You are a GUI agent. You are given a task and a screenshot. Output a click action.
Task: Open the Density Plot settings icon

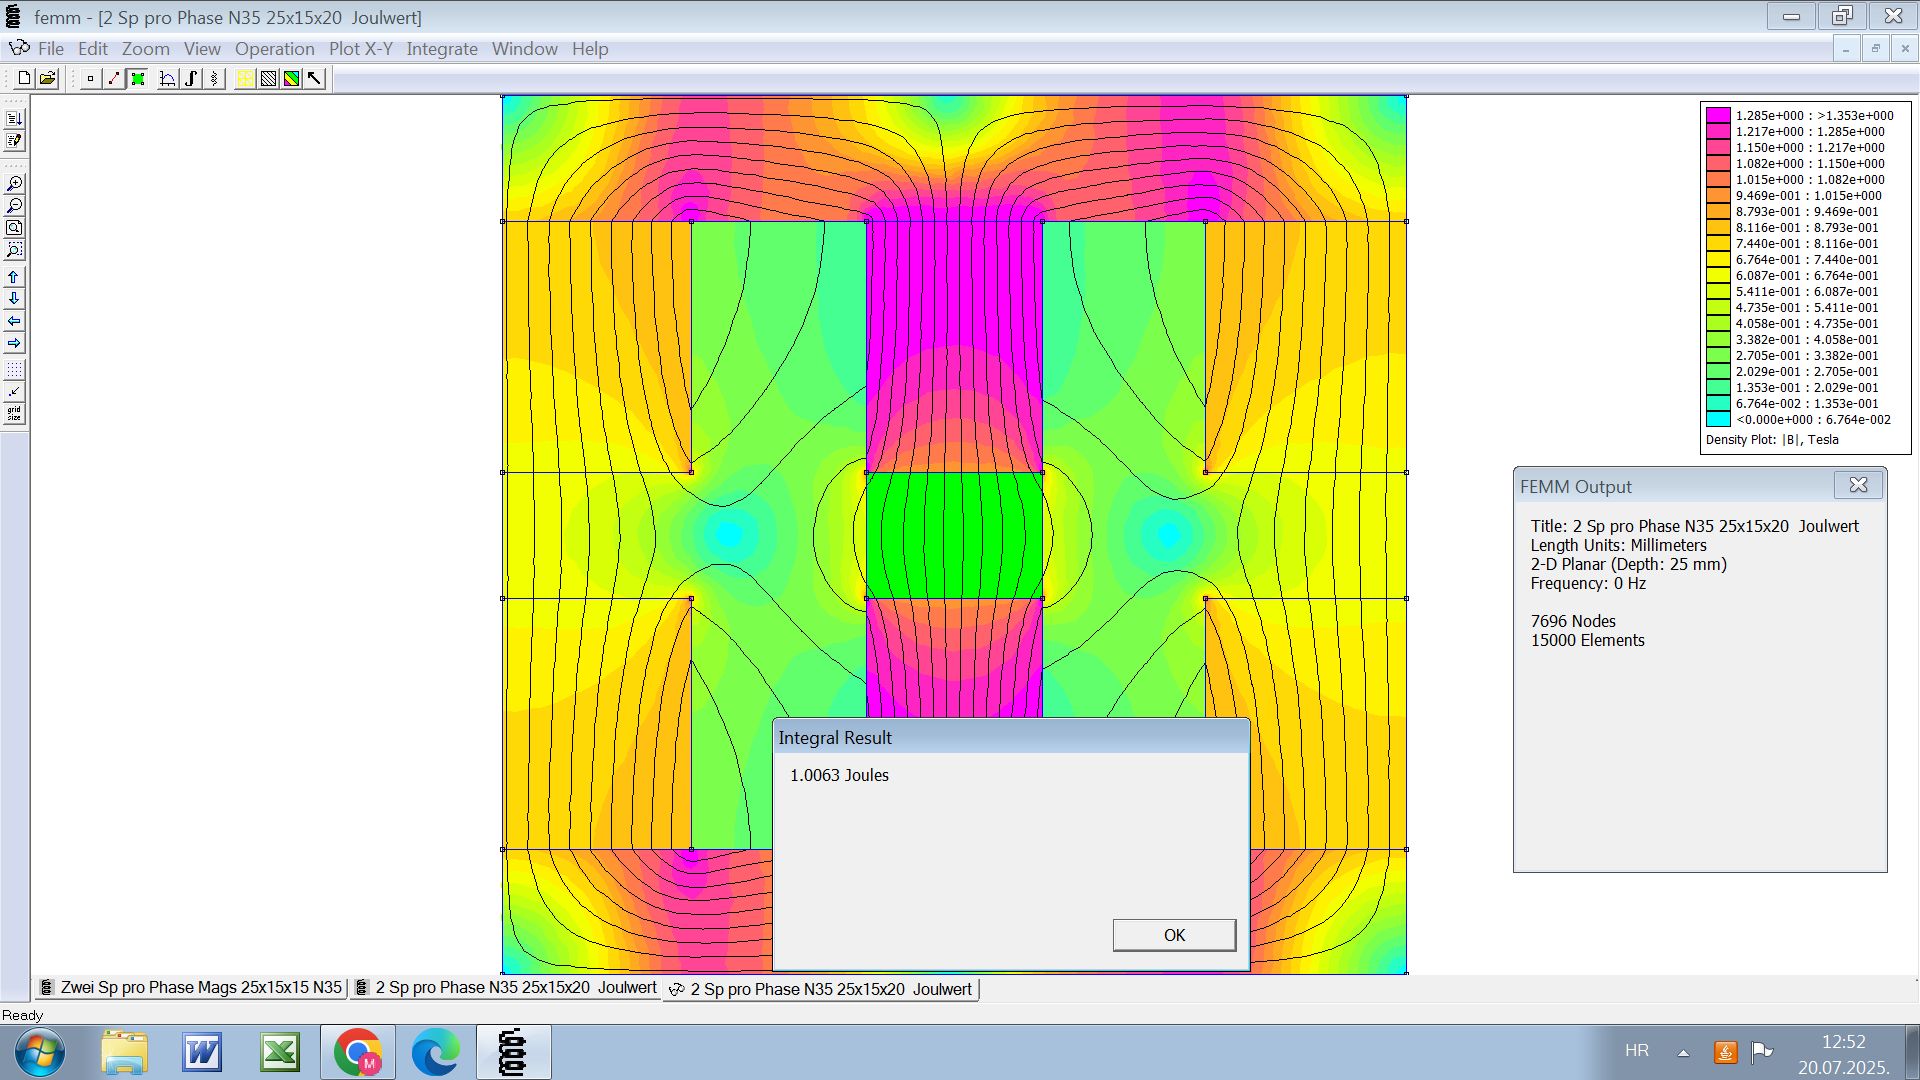[x=291, y=78]
